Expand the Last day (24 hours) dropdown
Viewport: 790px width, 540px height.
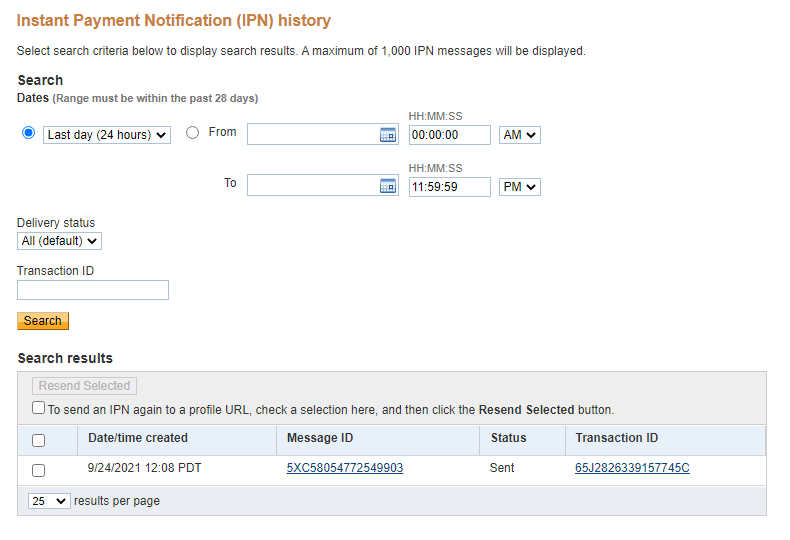107,135
